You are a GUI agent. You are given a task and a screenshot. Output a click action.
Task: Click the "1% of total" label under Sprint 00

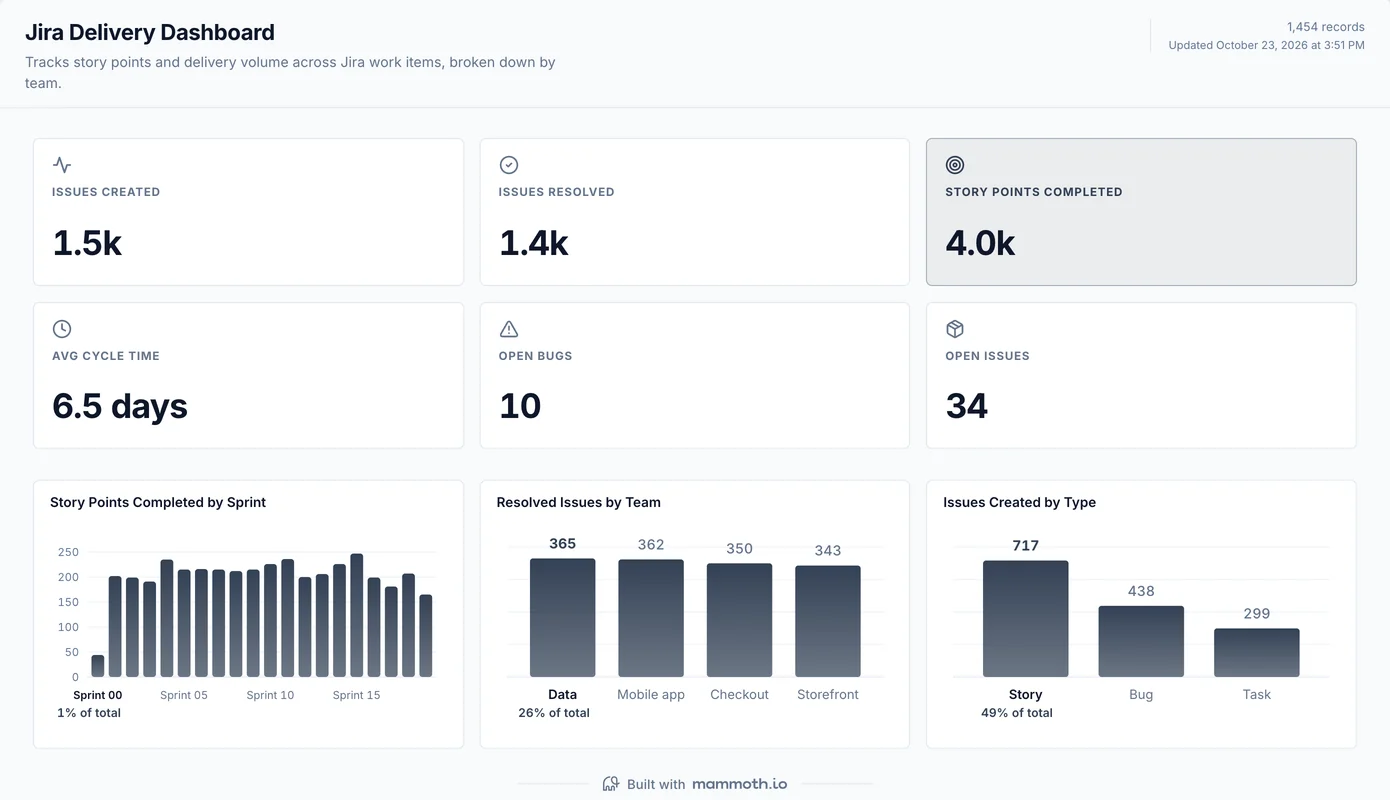coord(89,713)
